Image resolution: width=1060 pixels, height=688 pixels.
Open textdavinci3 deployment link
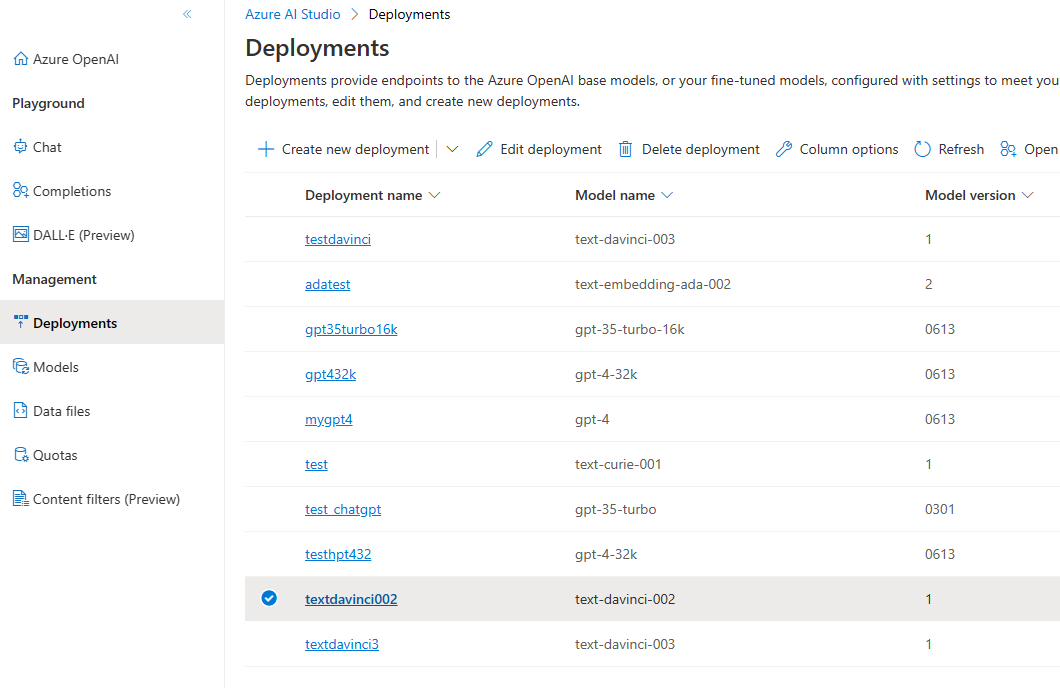[341, 644]
